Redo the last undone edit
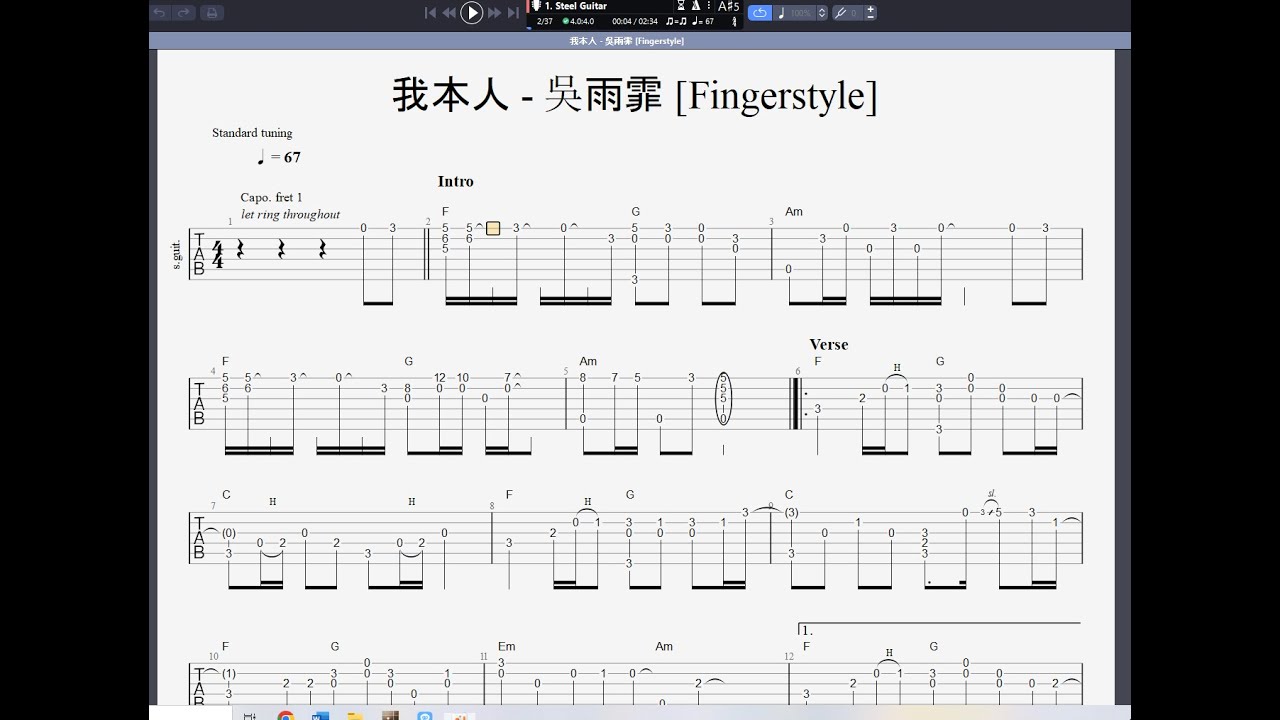Viewport: 1280px width, 720px height. click(185, 13)
